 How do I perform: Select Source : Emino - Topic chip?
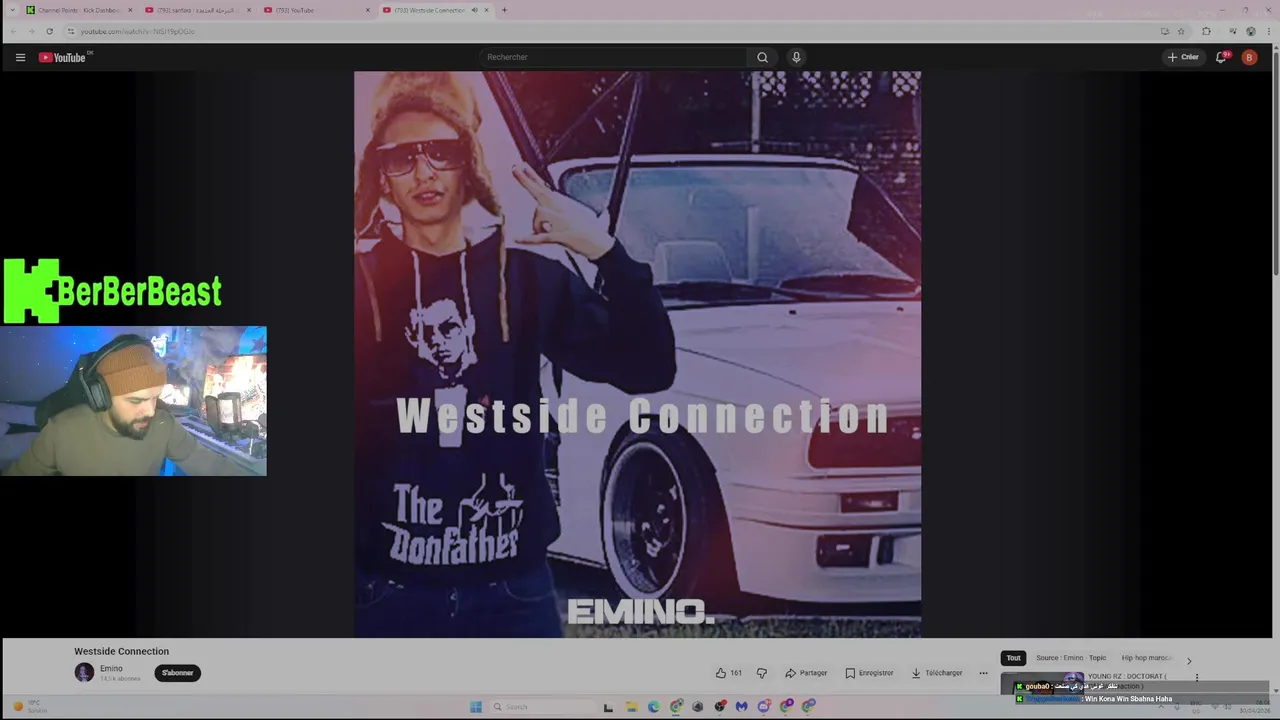click(x=1071, y=658)
